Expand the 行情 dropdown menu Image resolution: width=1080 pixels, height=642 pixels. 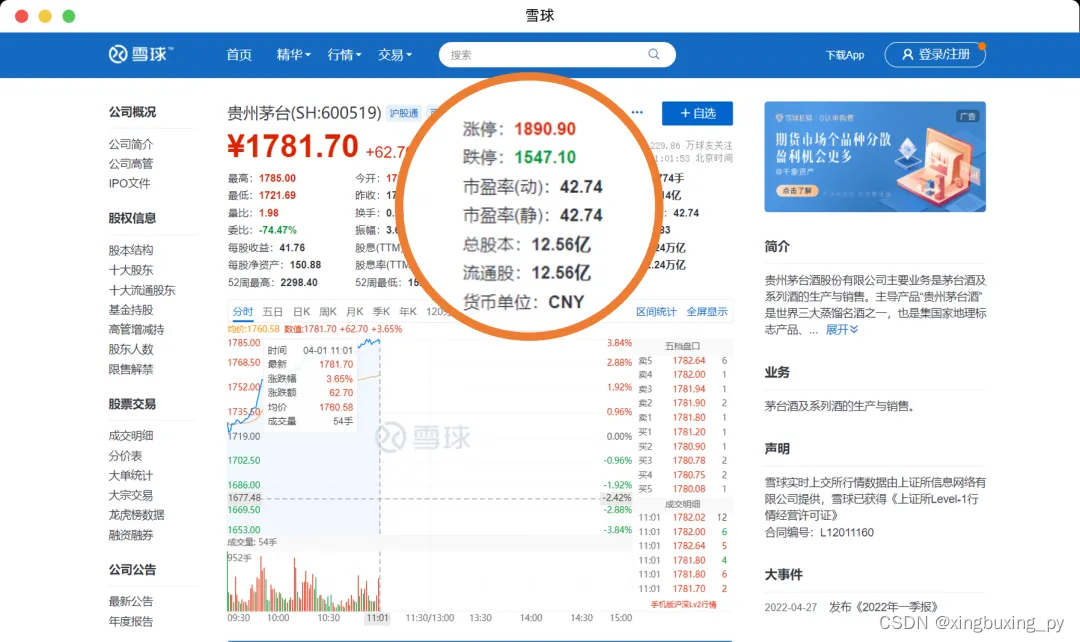click(344, 54)
